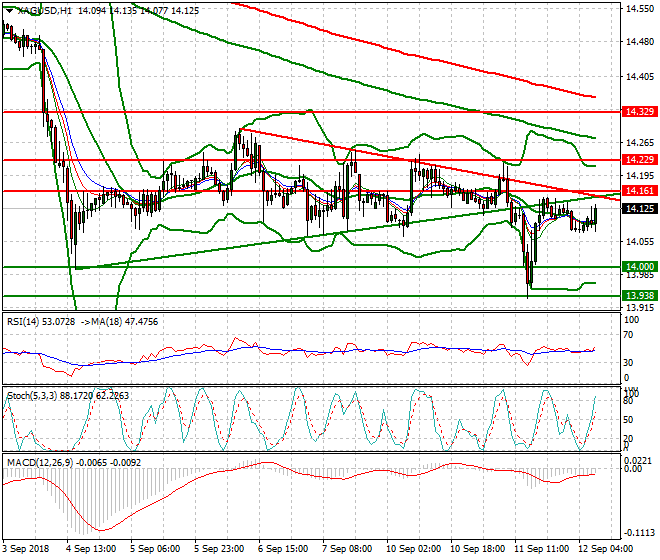
Task: Click the Stochastic scale value 50
Action: (x=628, y=420)
